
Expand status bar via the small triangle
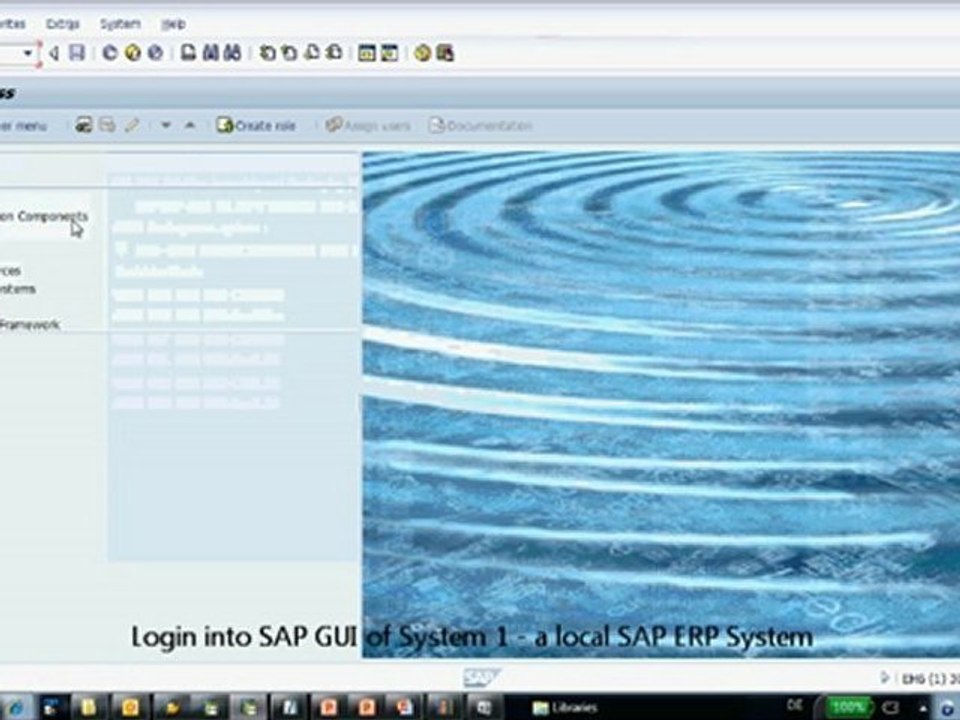tap(884, 677)
